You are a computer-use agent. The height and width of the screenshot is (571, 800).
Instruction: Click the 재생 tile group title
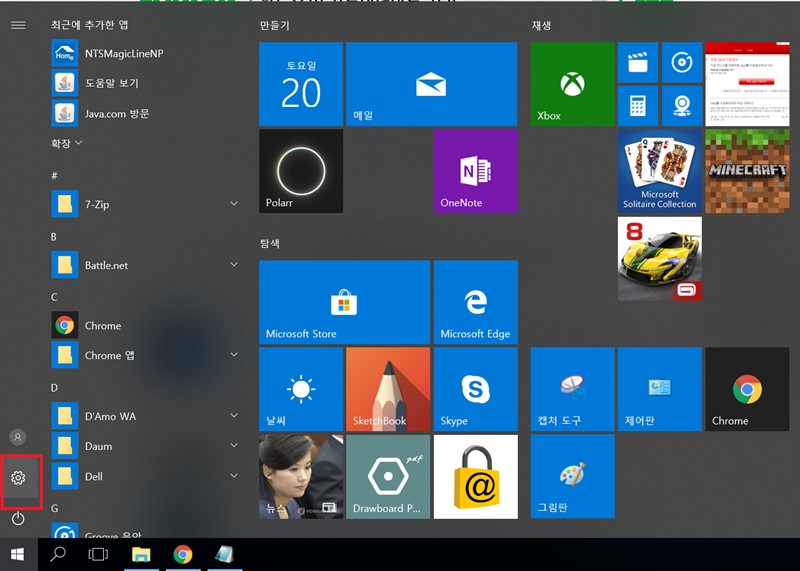[541, 25]
